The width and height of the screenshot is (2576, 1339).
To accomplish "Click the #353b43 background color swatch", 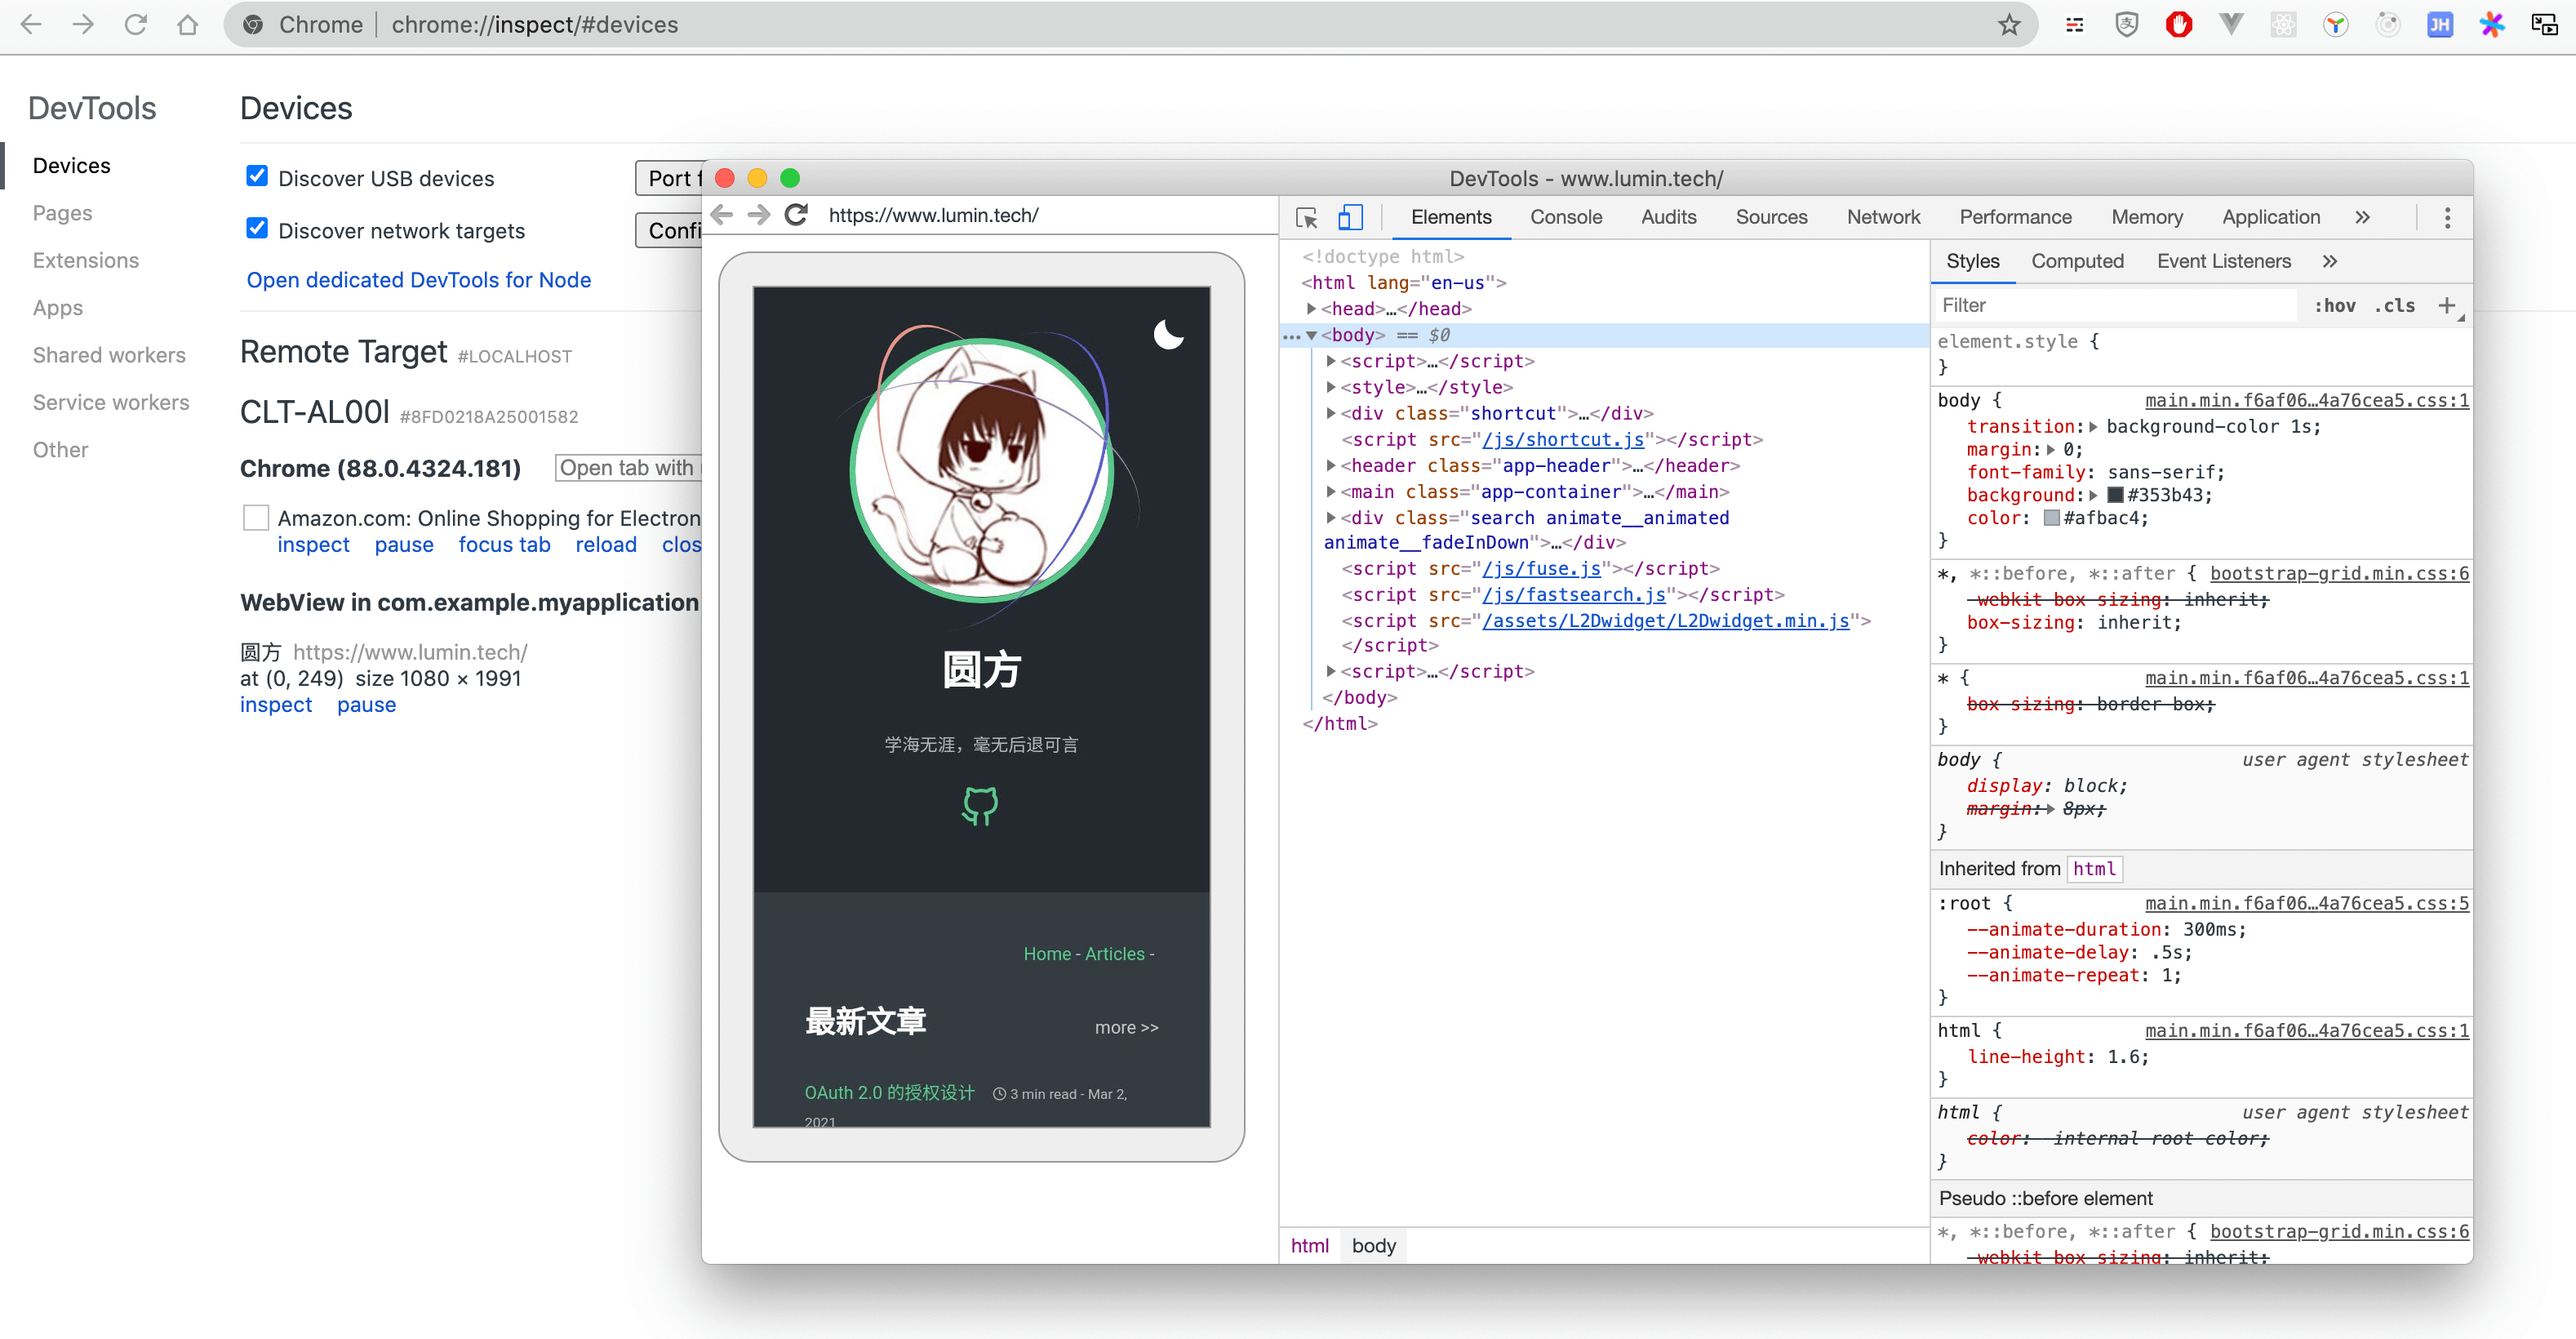I will (2115, 495).
